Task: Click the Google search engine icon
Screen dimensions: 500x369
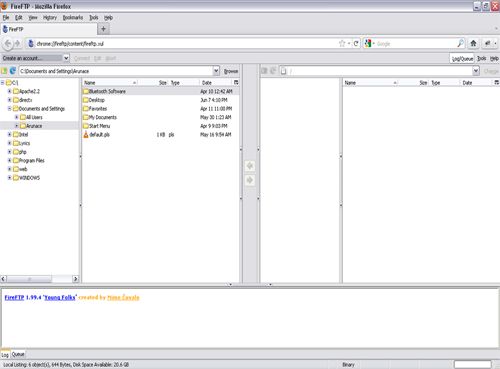Action: click(x=368, y=43)
